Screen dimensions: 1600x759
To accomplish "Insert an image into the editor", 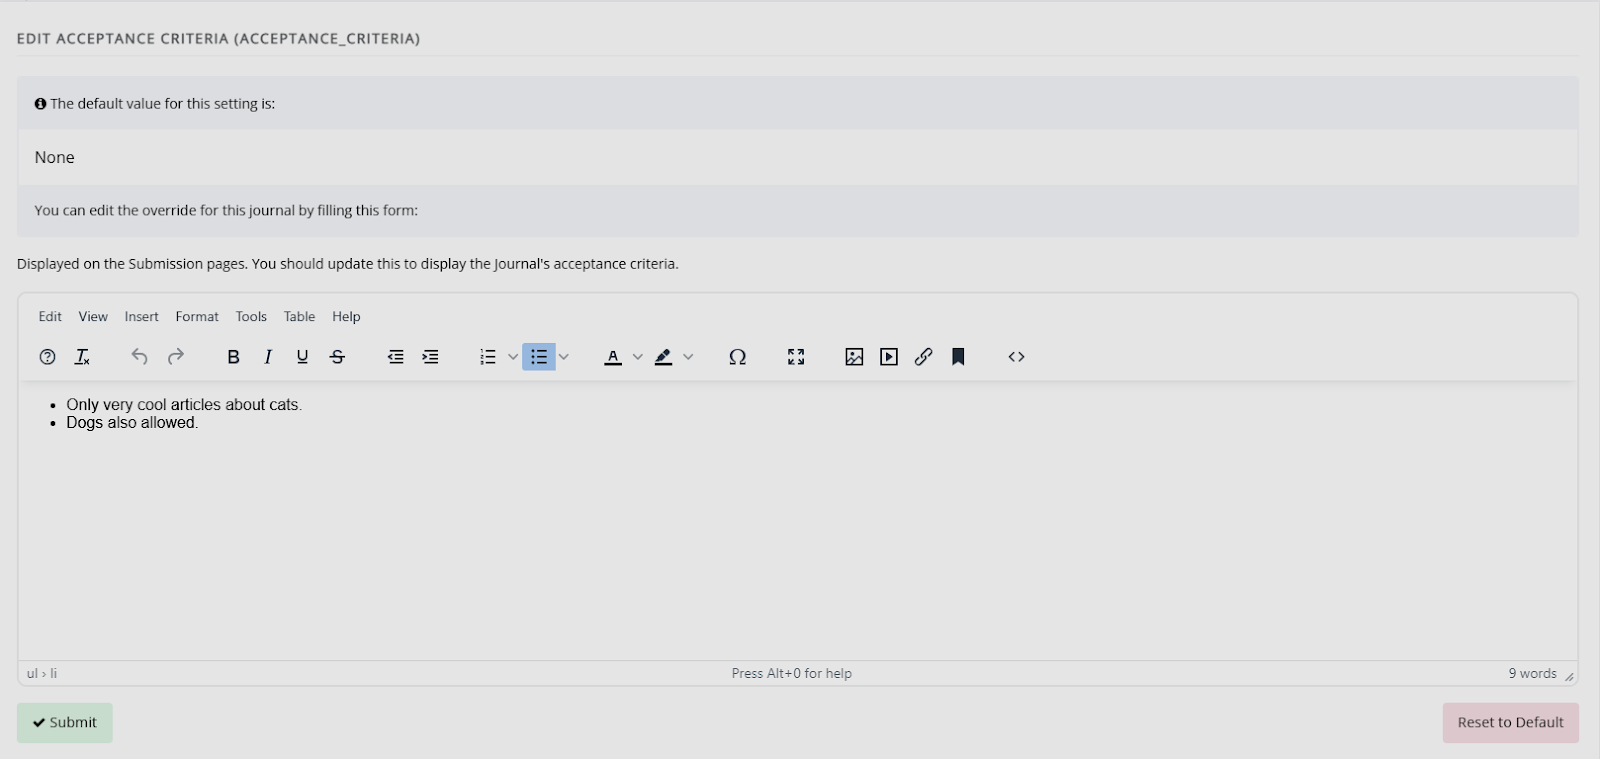I will click(x=854, y=357).
